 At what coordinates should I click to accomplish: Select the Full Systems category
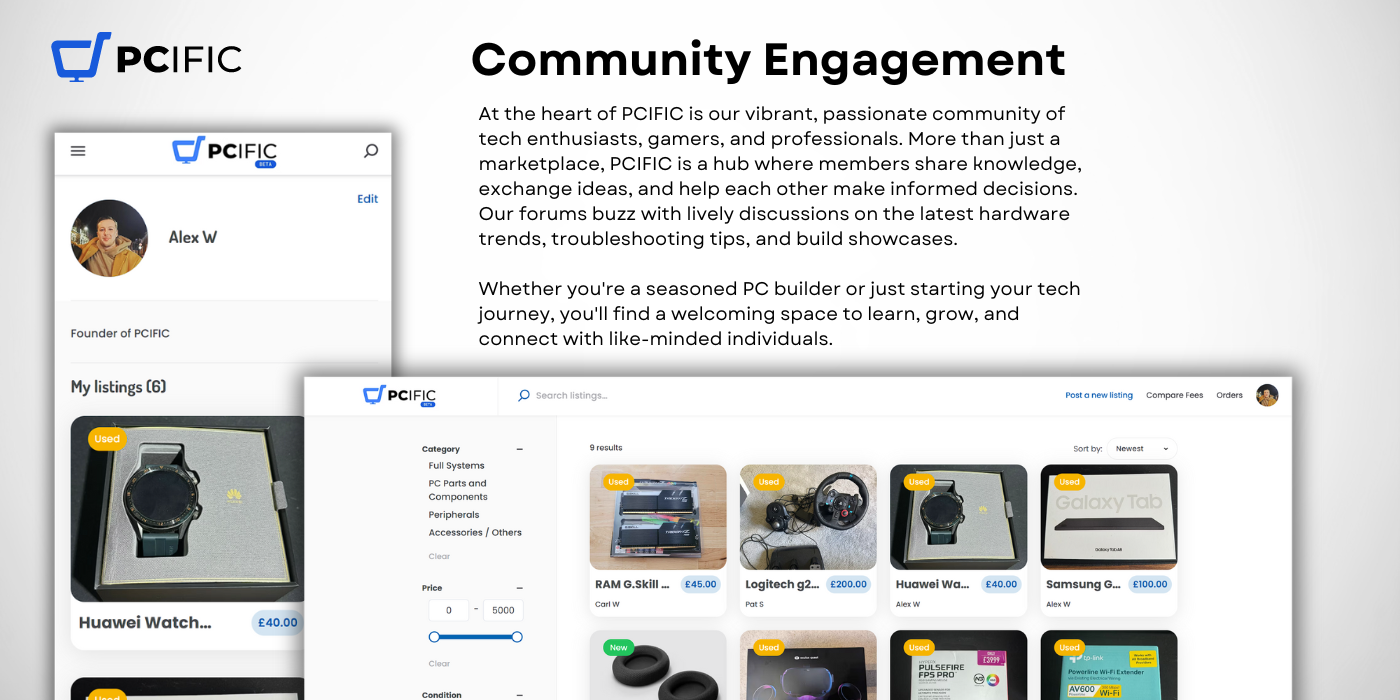click(456, 466)
